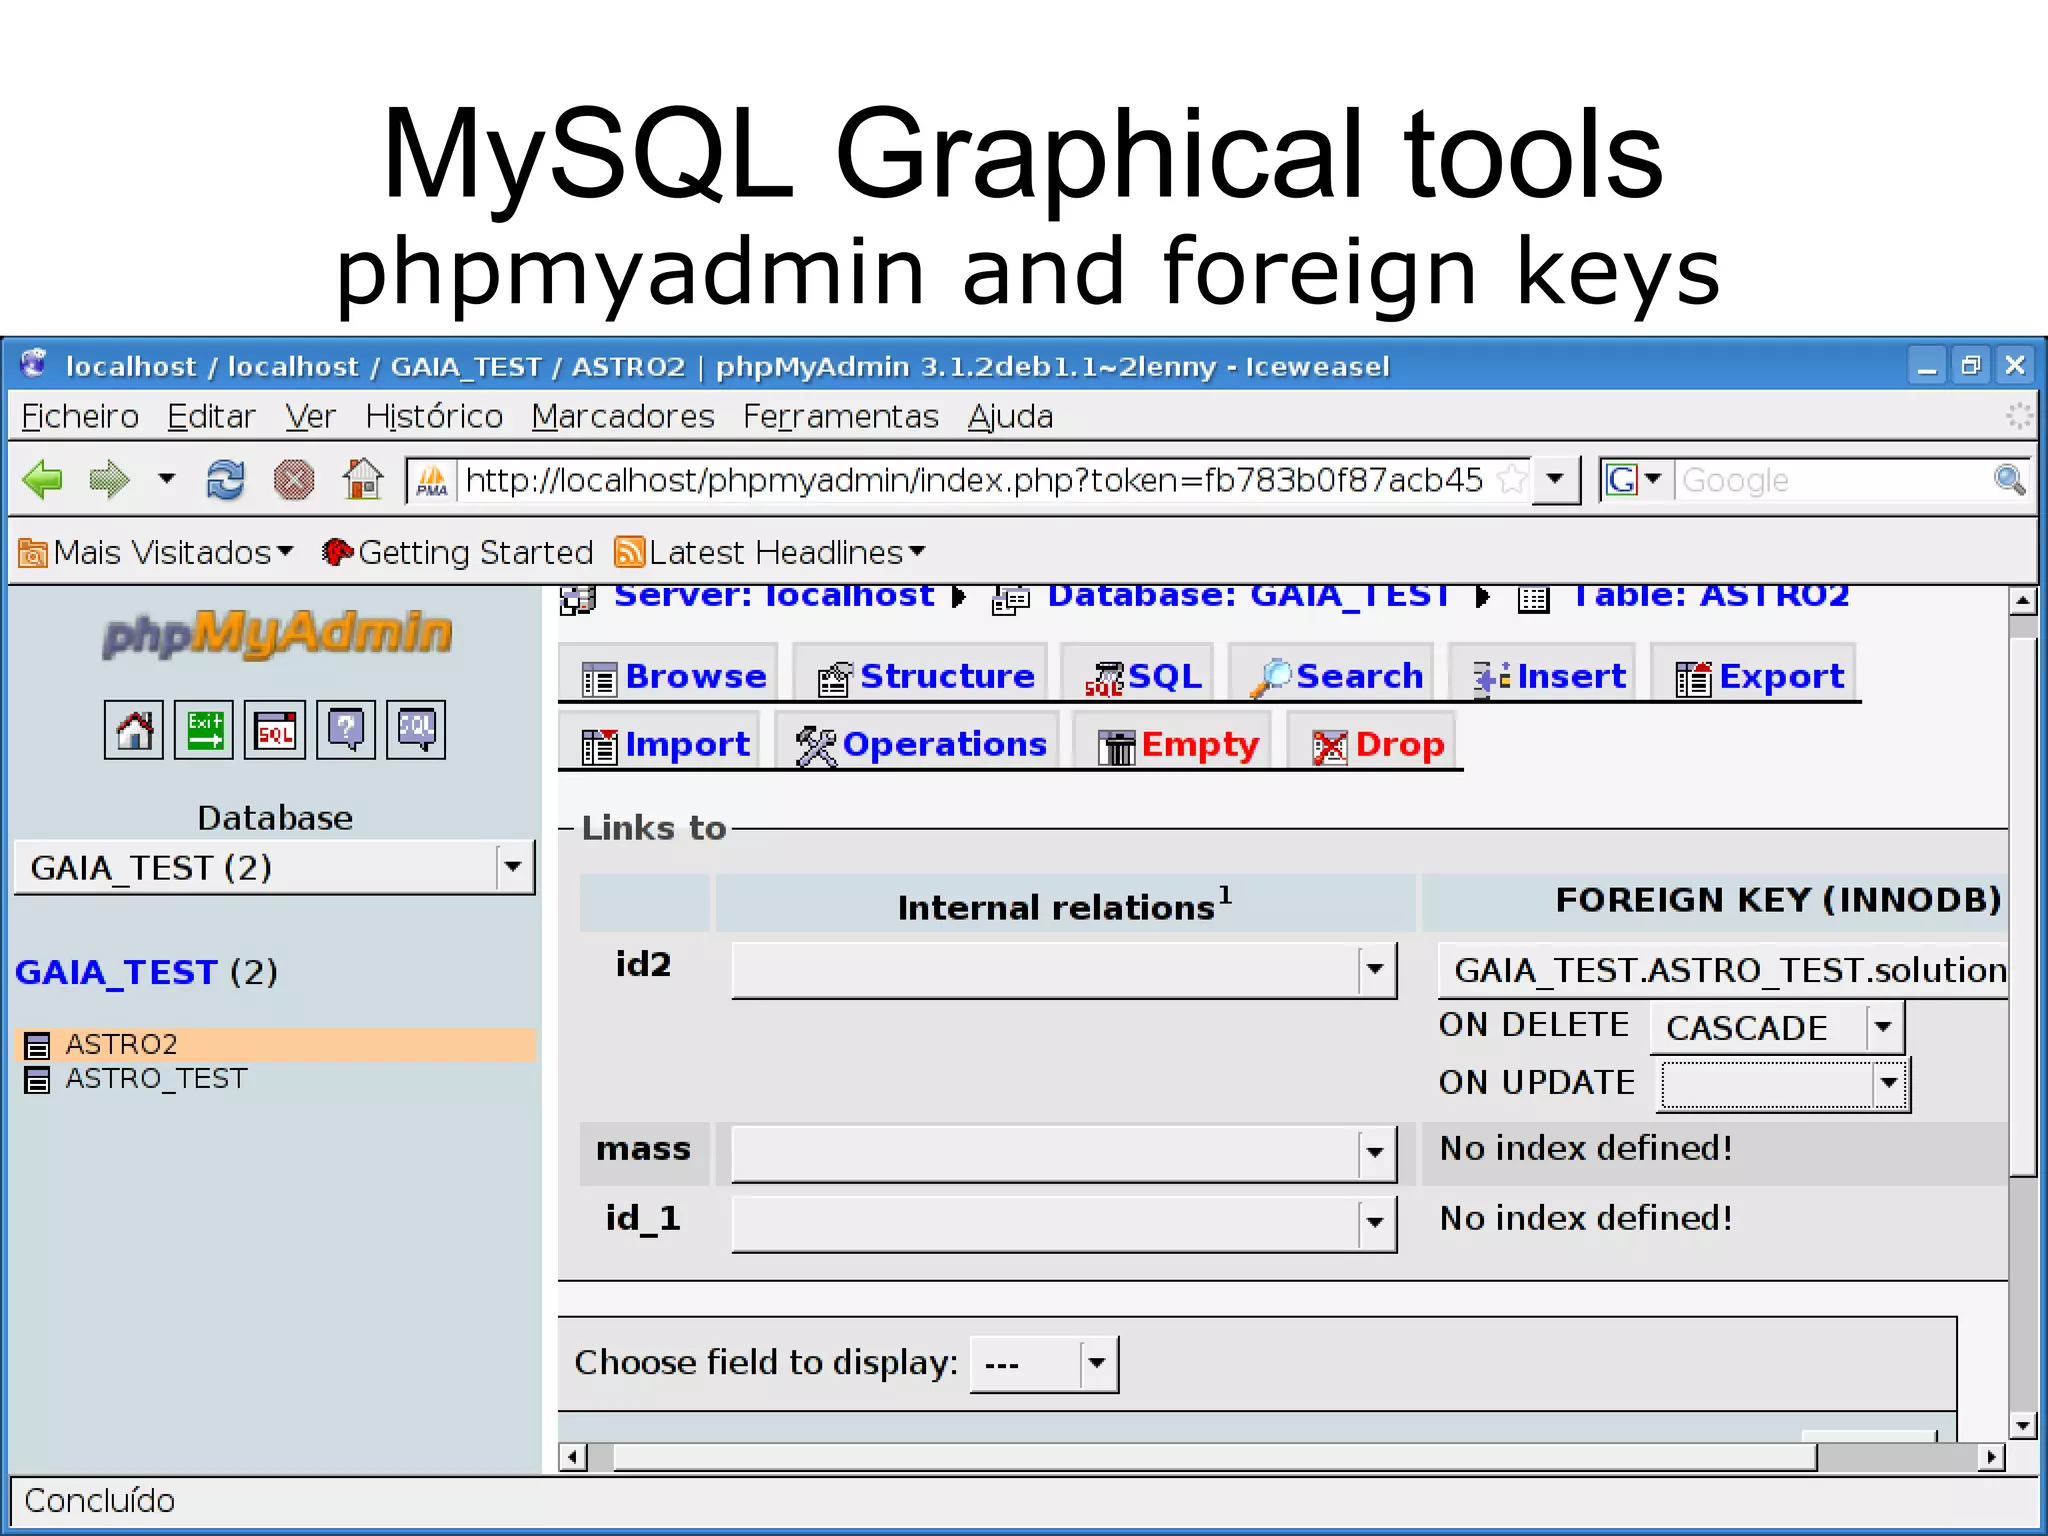2048x1536 pixels.
Task: Run search with the magnifier icon
Action: [2010, 480]
